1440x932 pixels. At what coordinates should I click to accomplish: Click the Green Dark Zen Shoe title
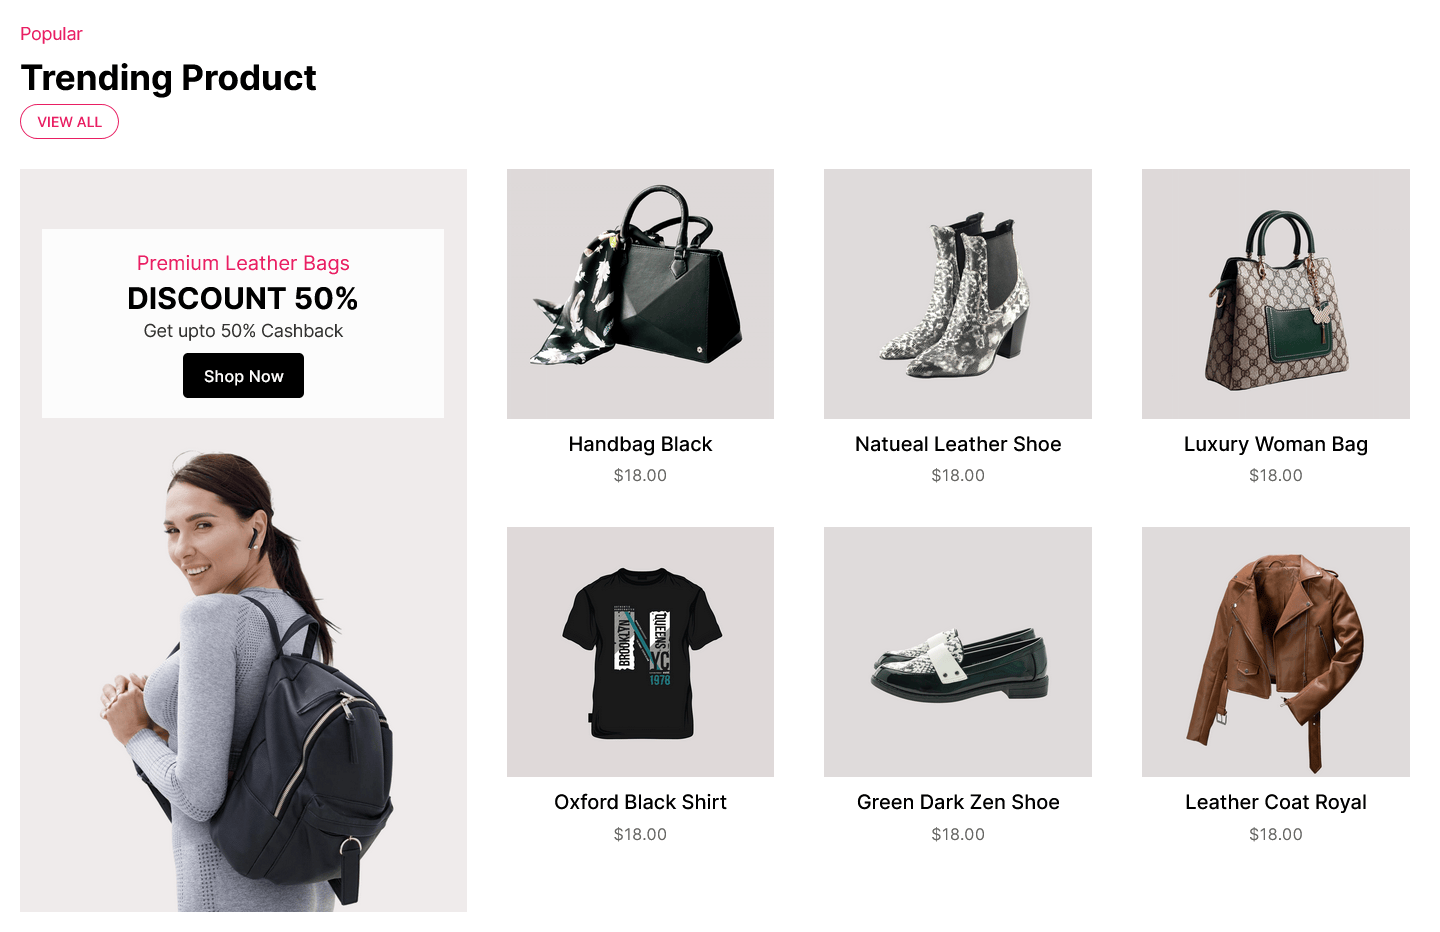958,802
